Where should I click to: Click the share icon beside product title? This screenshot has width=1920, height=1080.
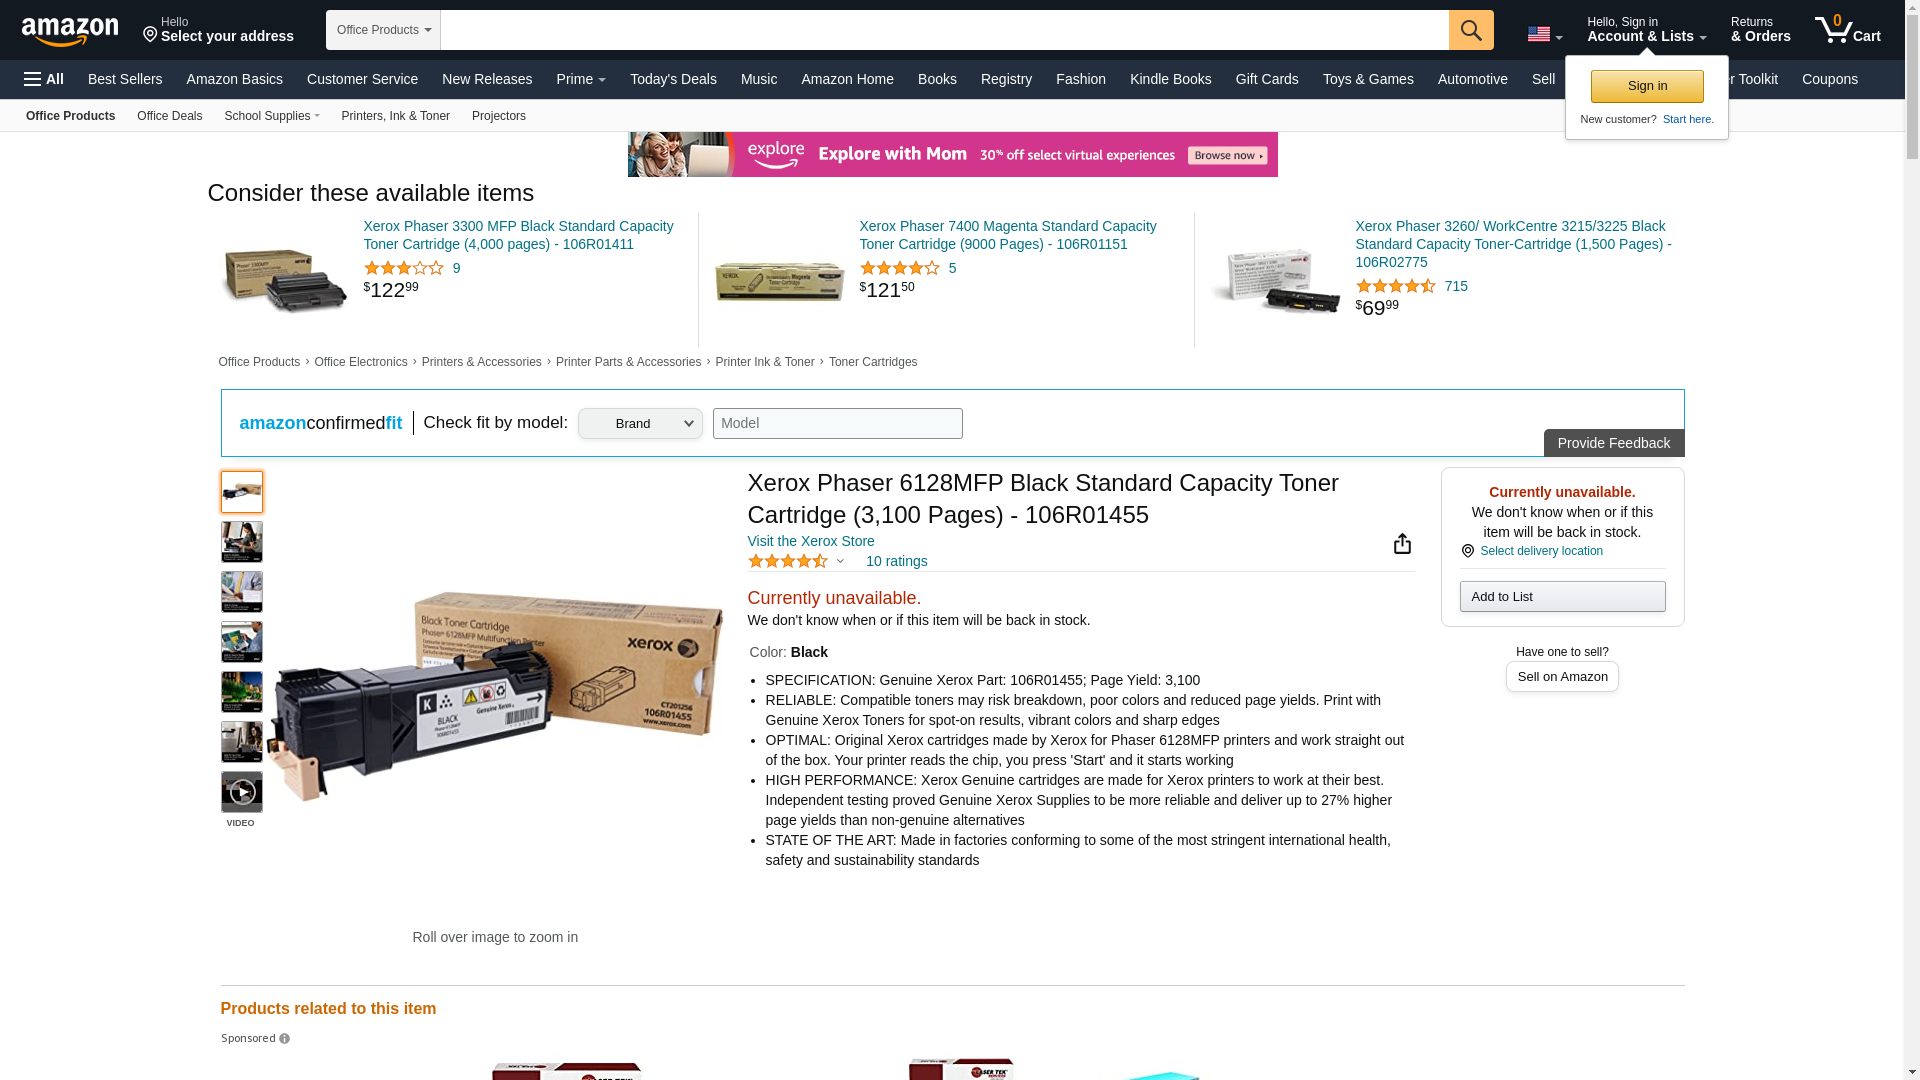pos(1402,543)
